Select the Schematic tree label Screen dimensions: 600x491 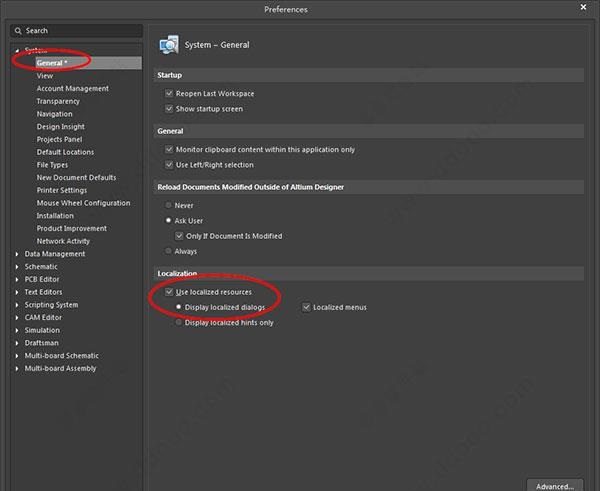[41, 266]
